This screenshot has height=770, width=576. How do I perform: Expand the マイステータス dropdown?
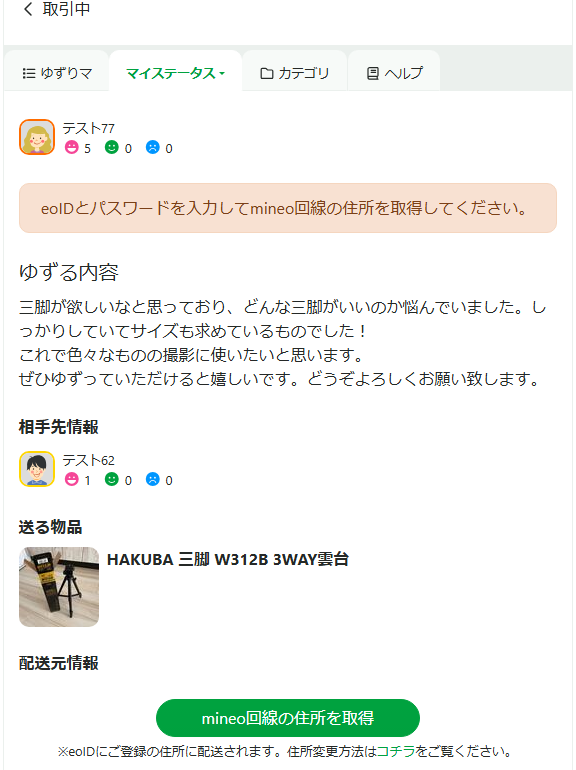[x=175, y=73]
